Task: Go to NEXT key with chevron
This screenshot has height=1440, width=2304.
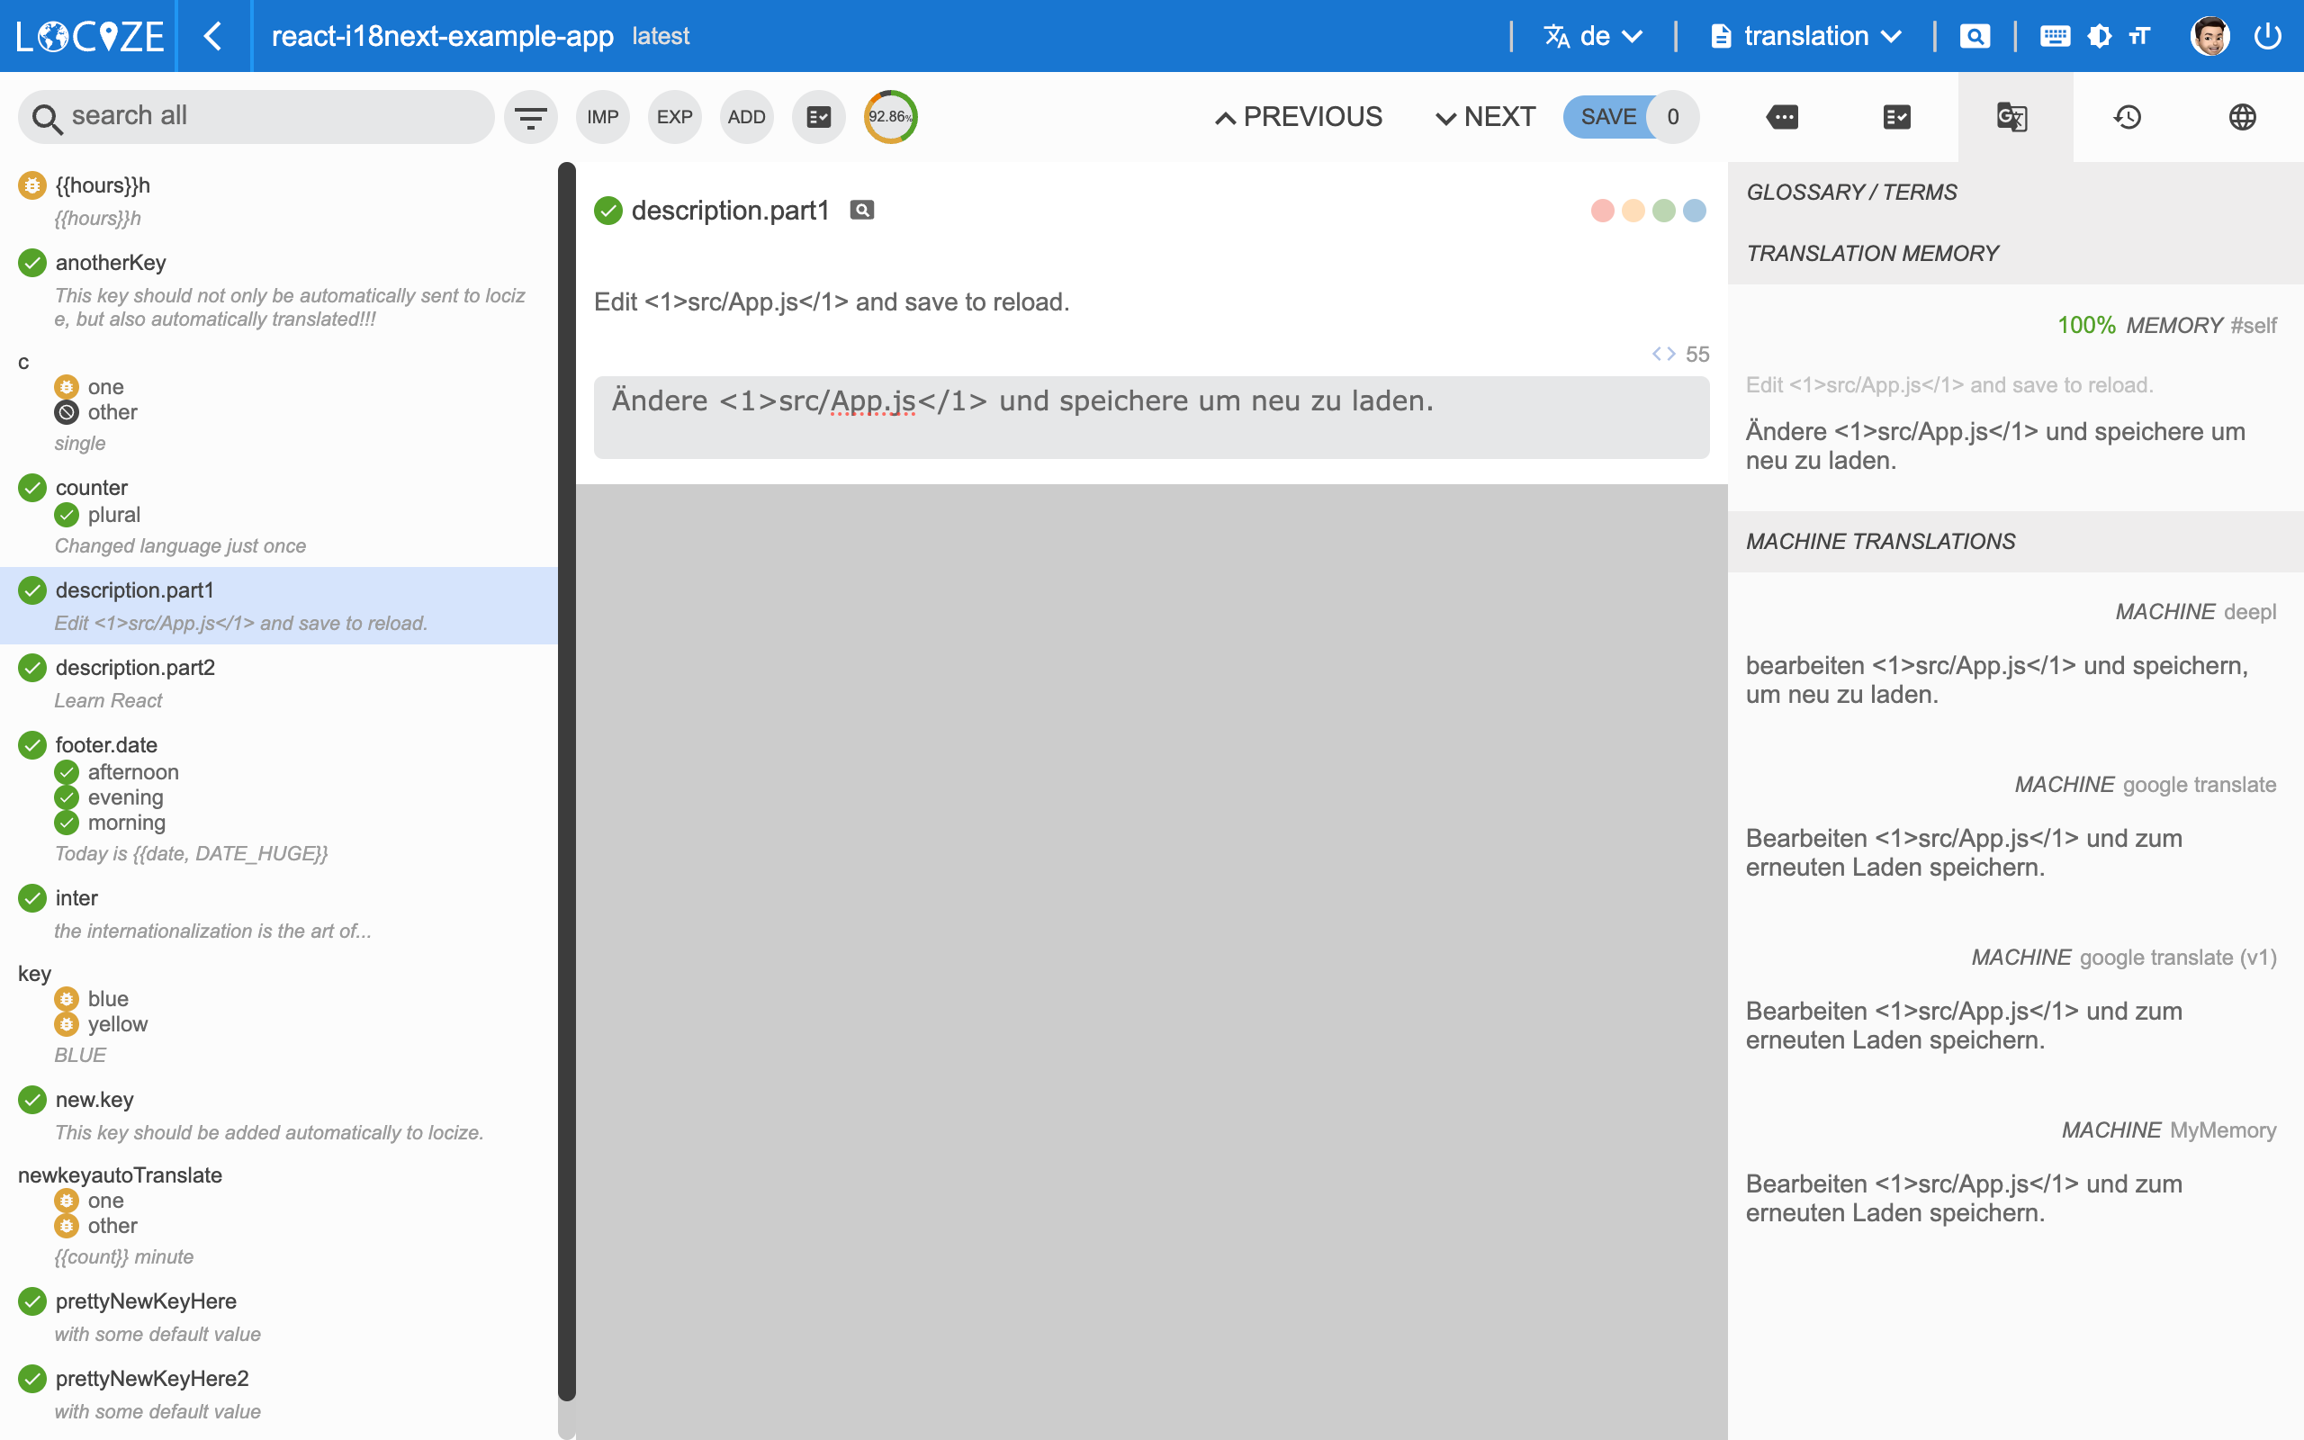Action: [x=1485, y=117]
